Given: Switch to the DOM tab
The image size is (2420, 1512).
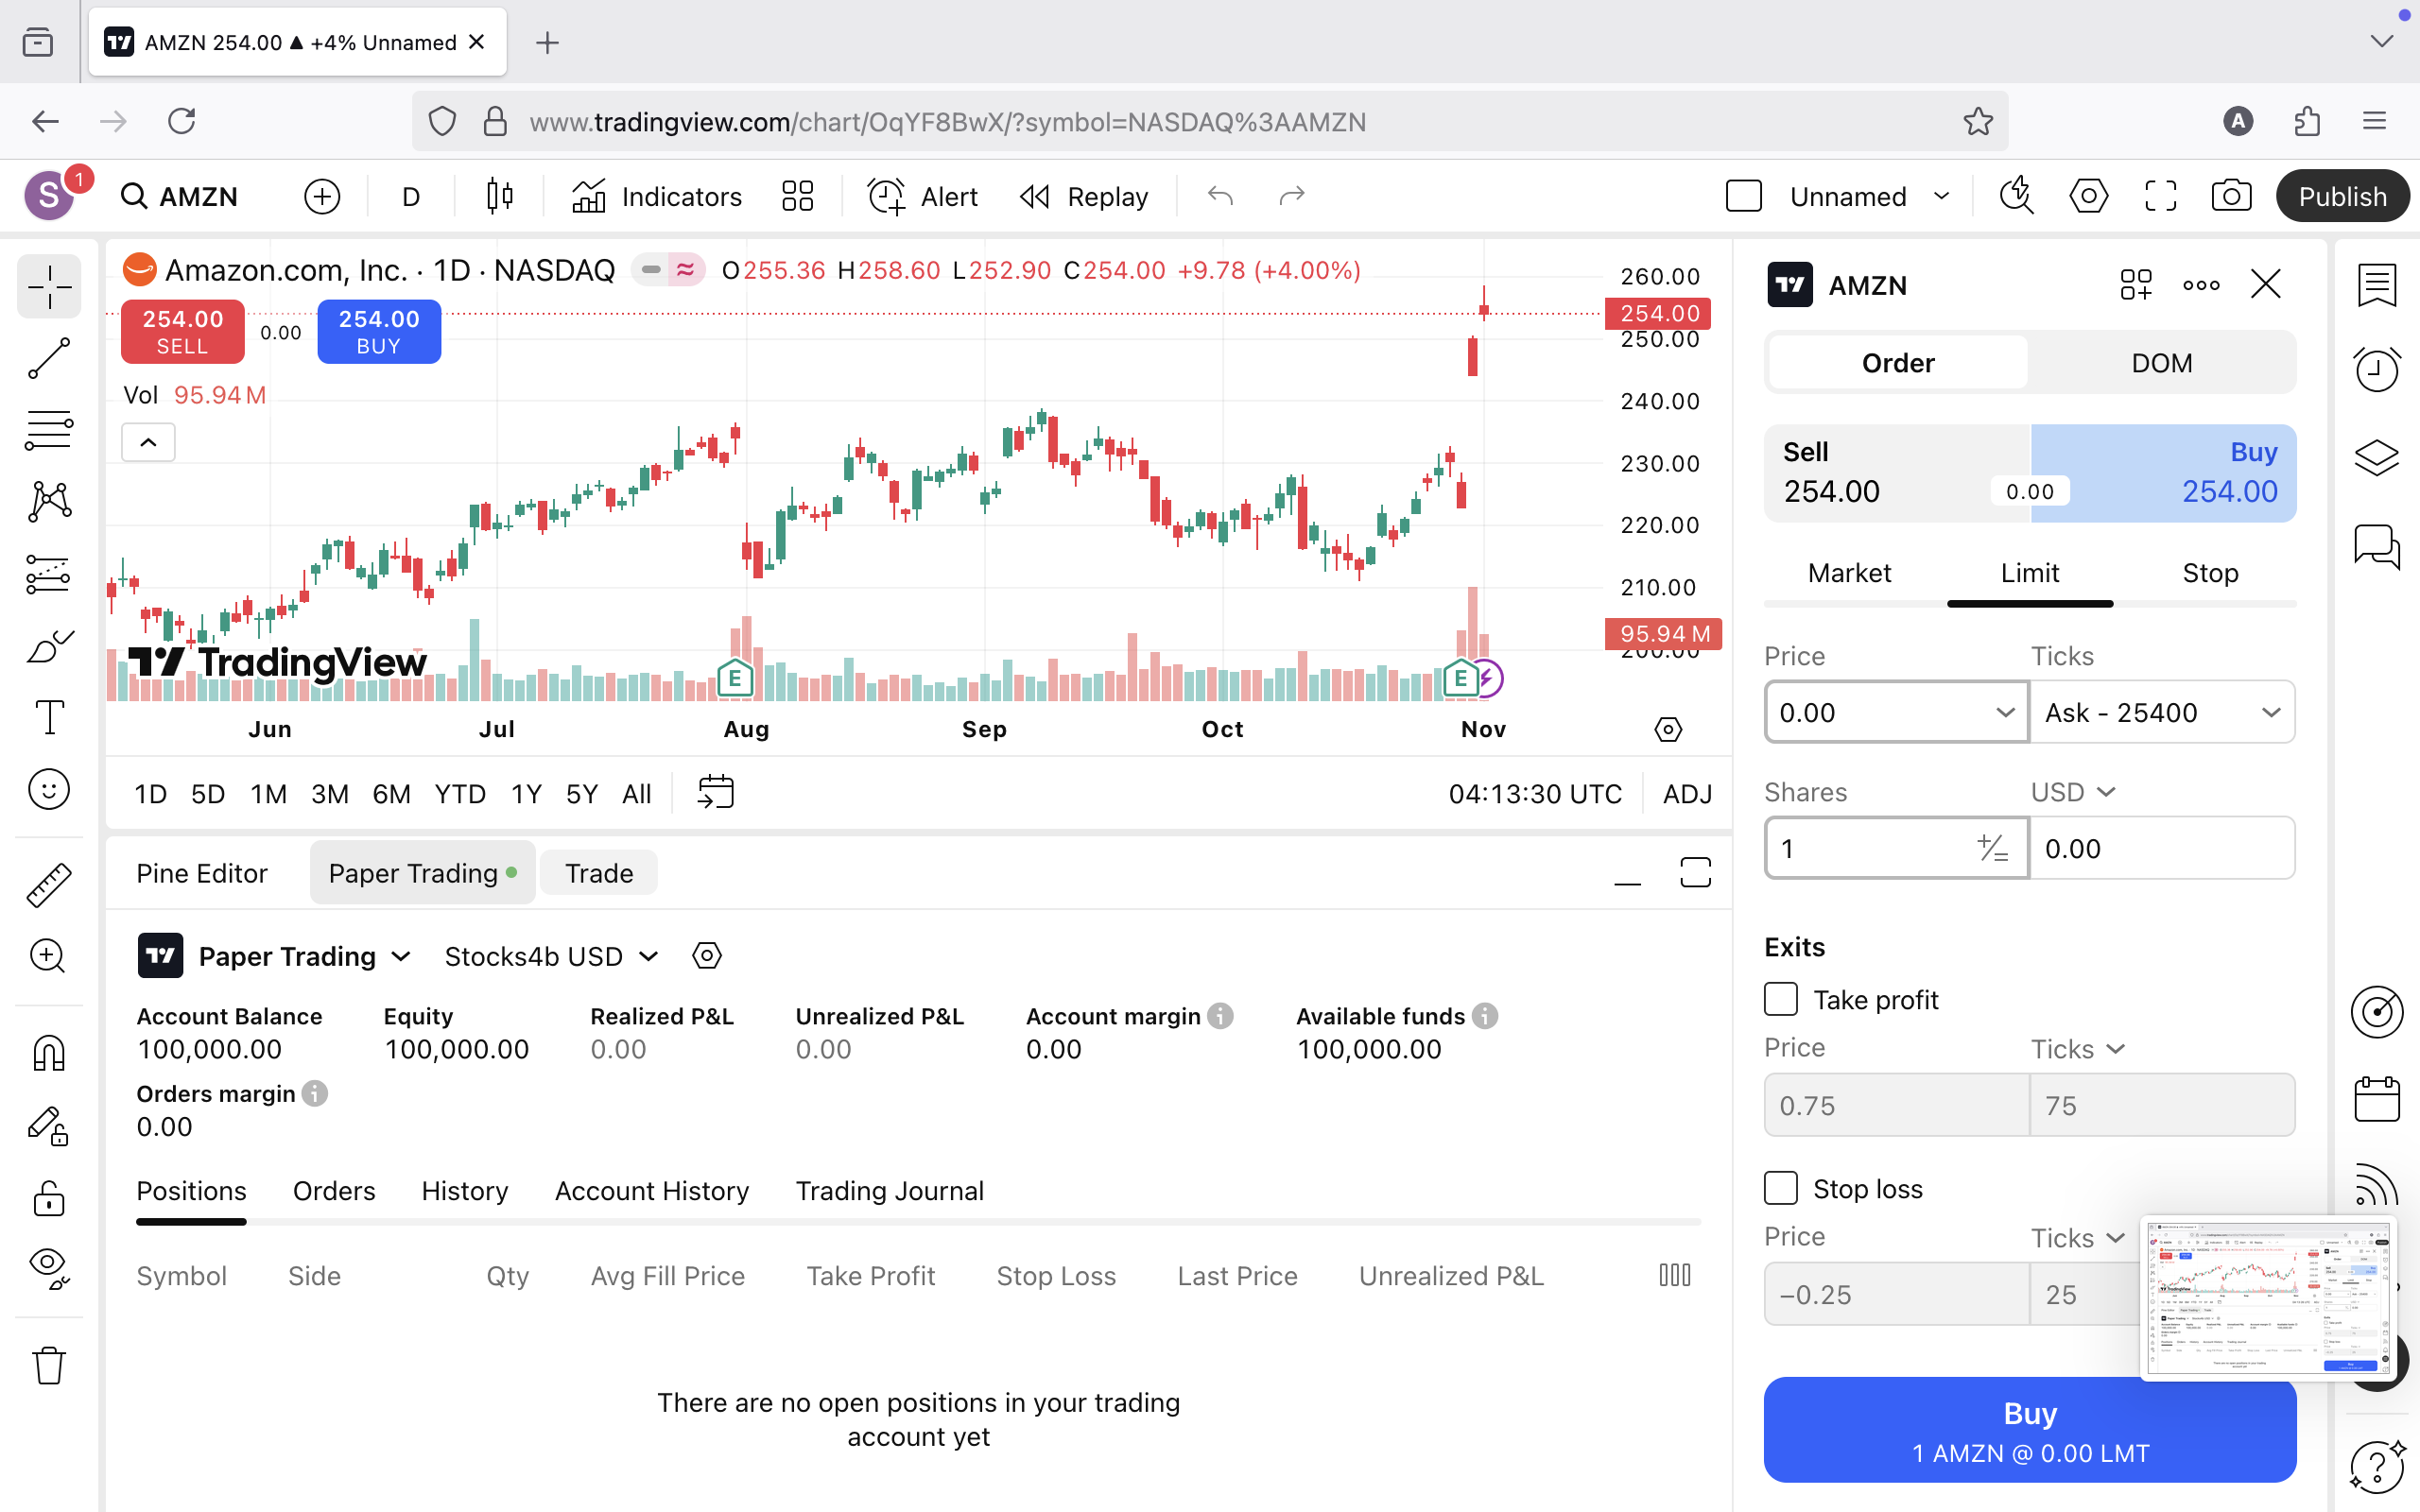Looking at the screenshot, I should click(x=2162, y=362).
